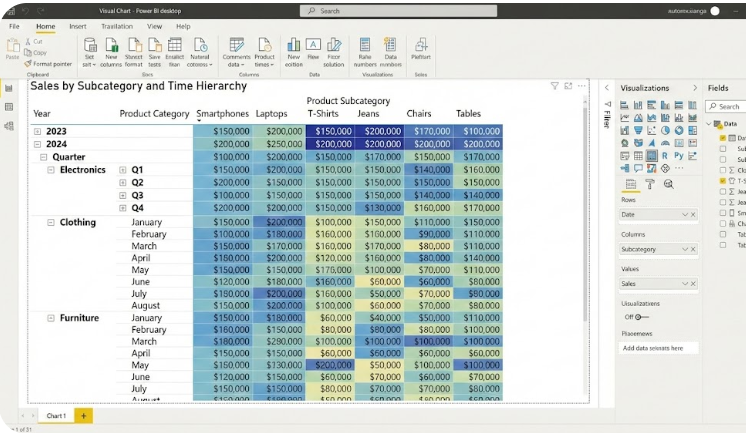
Task: Open the Format paint roller tab
Action: 650,184
